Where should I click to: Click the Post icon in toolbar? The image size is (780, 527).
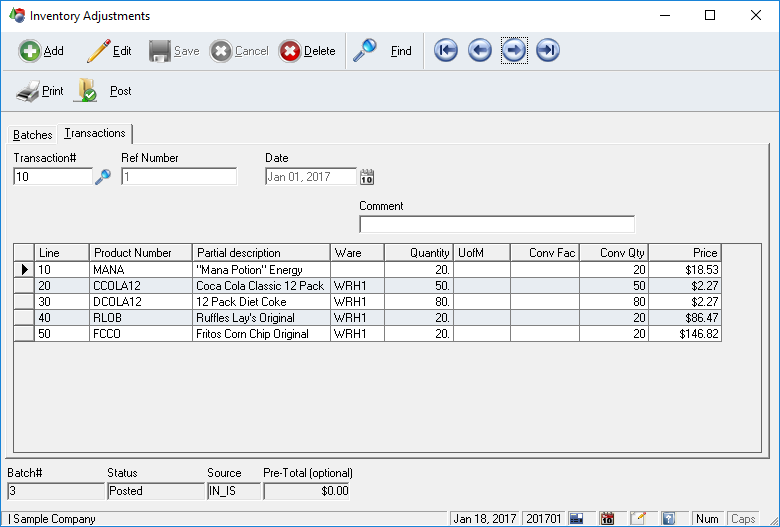(x=87, y=91)
